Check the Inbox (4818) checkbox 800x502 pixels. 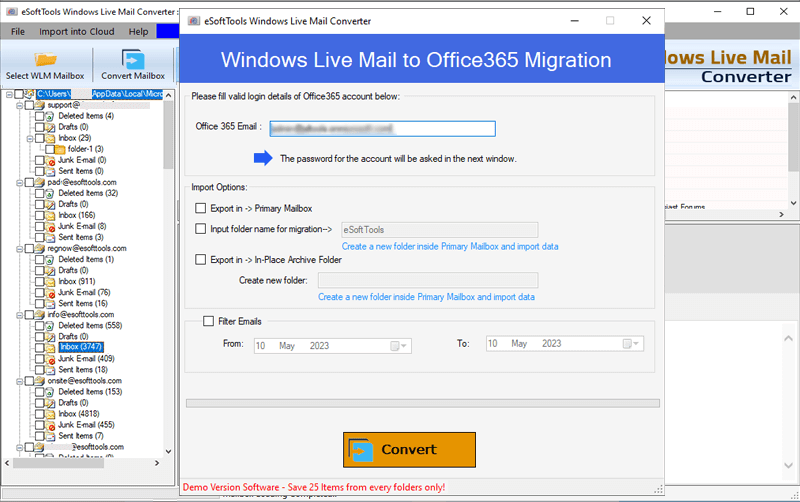[x=39, y=414]
